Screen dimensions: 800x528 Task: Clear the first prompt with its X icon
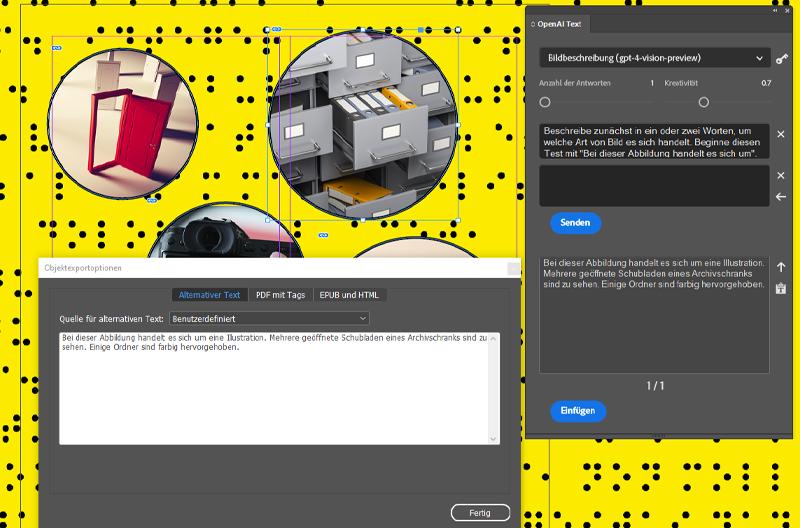point(781,134)
